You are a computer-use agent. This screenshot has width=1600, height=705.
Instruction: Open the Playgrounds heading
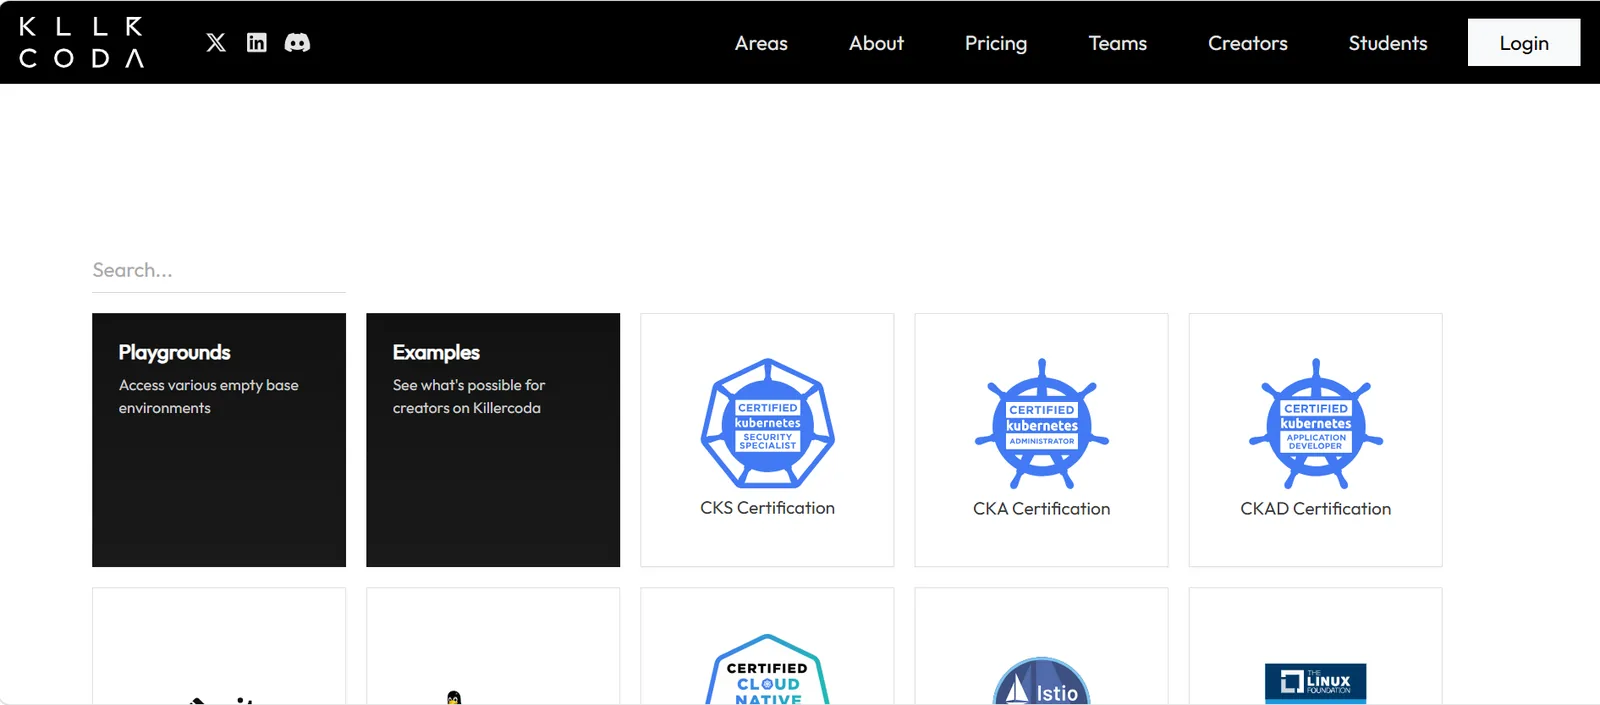(x=175, y=352)
